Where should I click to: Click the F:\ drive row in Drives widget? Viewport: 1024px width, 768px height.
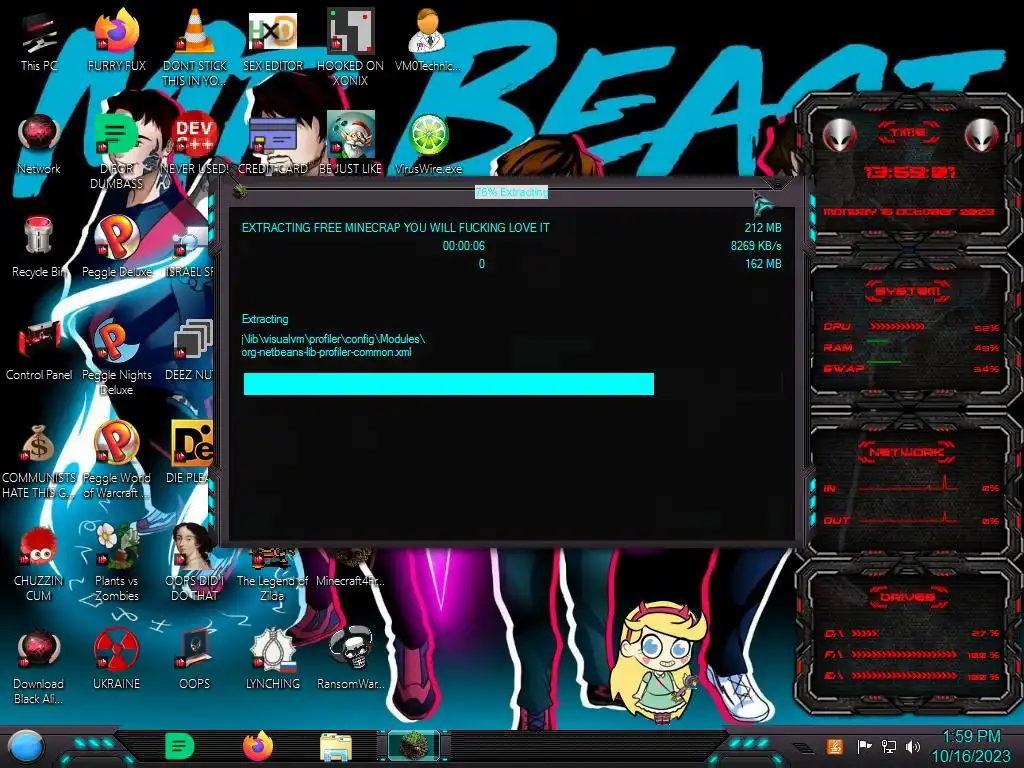tap(910, 654)
